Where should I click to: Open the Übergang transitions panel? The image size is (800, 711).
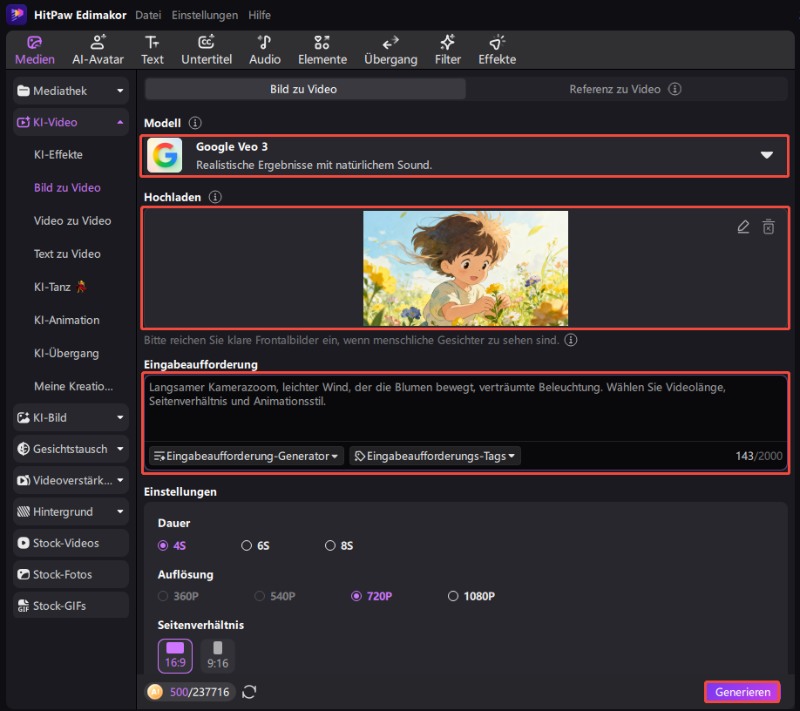tap(390, 48)
